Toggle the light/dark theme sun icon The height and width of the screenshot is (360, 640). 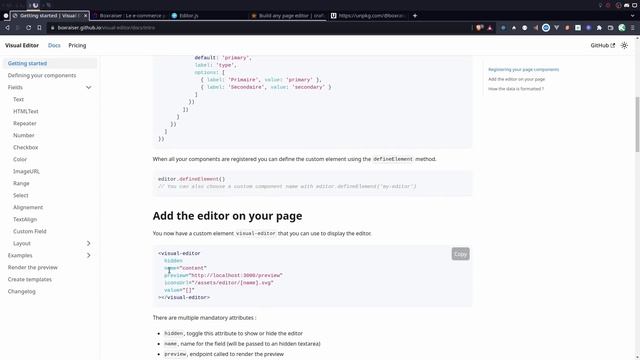tap(624, 45)
